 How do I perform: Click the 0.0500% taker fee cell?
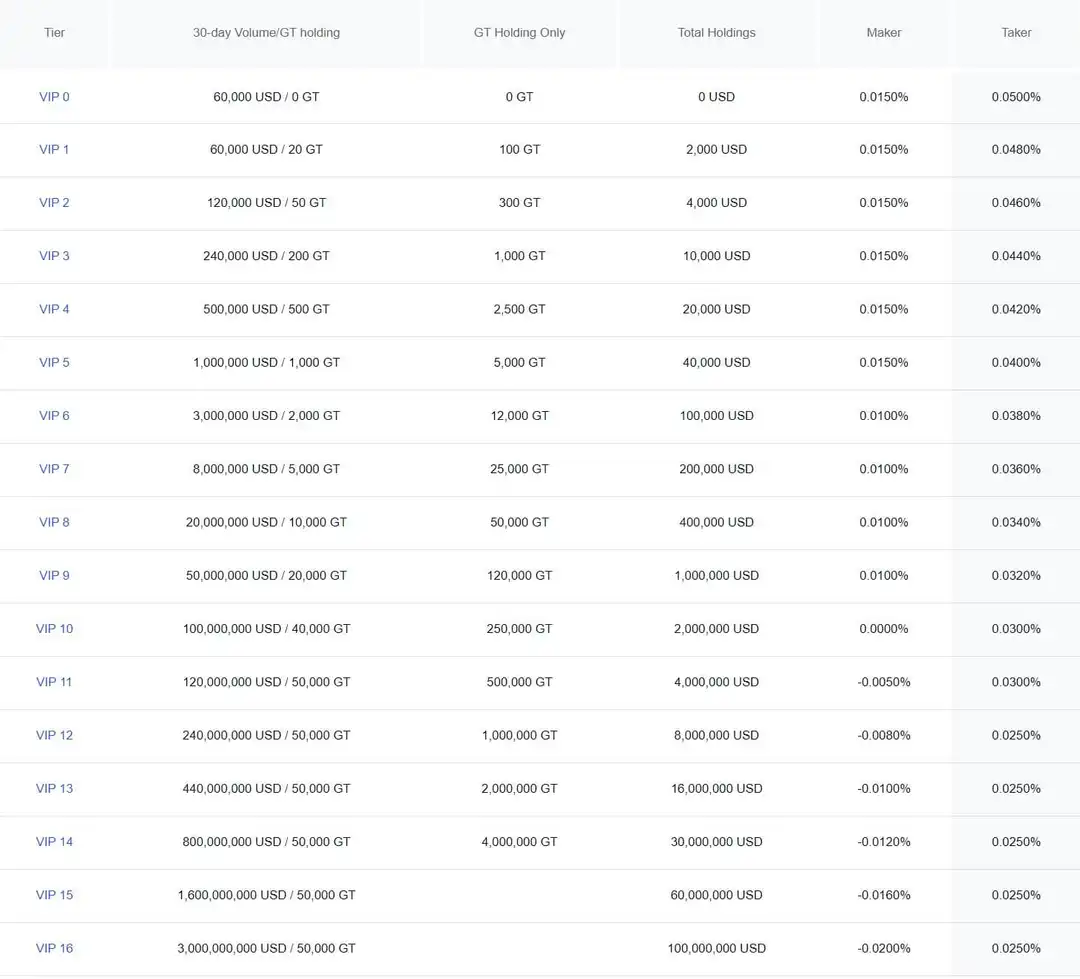[x=1016, y=97]
